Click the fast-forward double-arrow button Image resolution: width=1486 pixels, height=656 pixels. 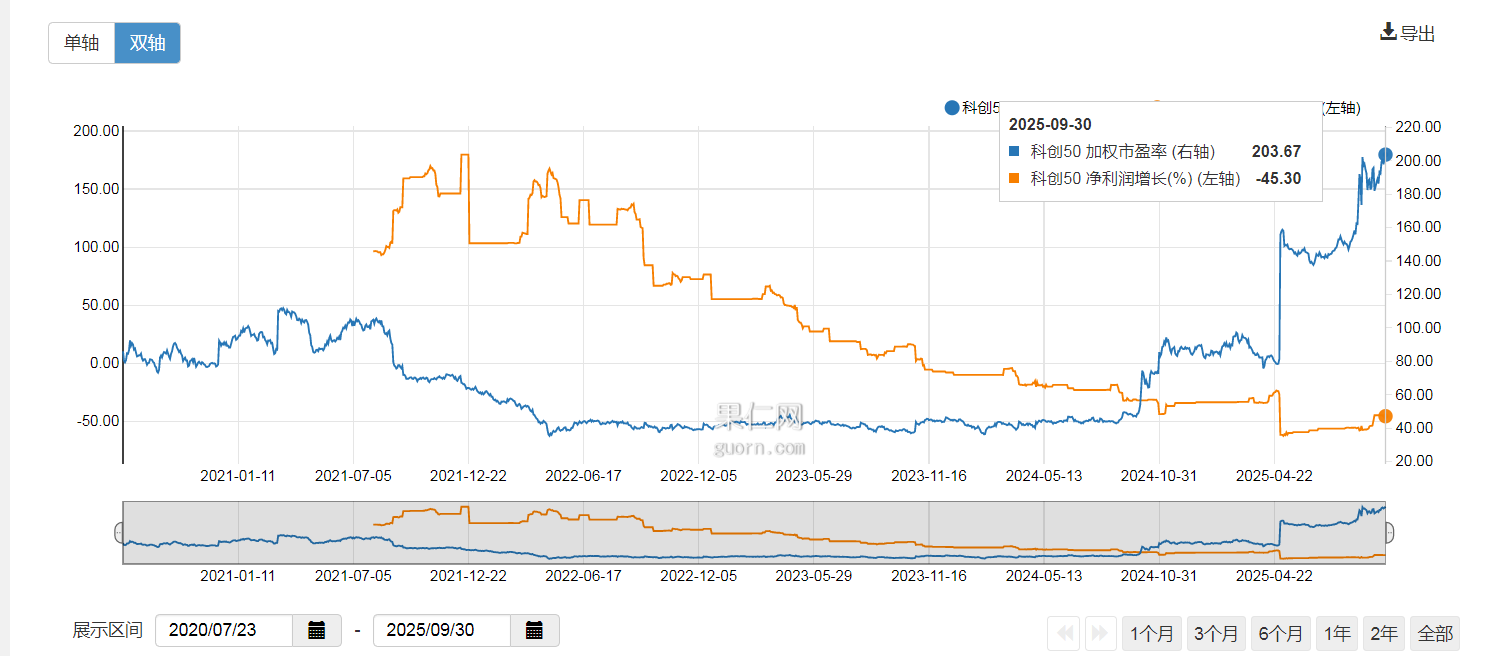pos(1100,633)
